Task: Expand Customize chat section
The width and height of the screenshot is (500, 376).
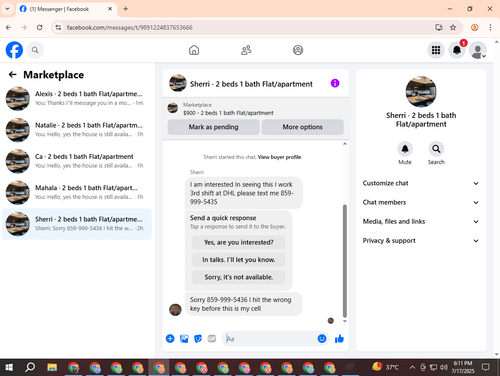Action: tap(421, 183)
